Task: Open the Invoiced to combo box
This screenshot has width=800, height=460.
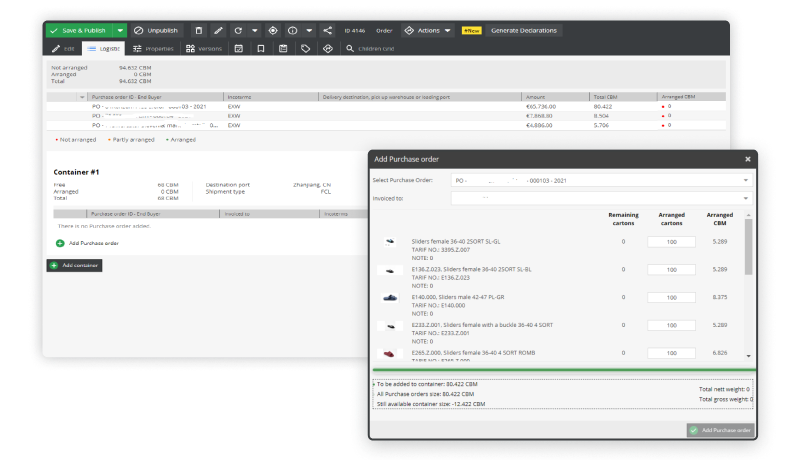Action: [x=601, y=198]
